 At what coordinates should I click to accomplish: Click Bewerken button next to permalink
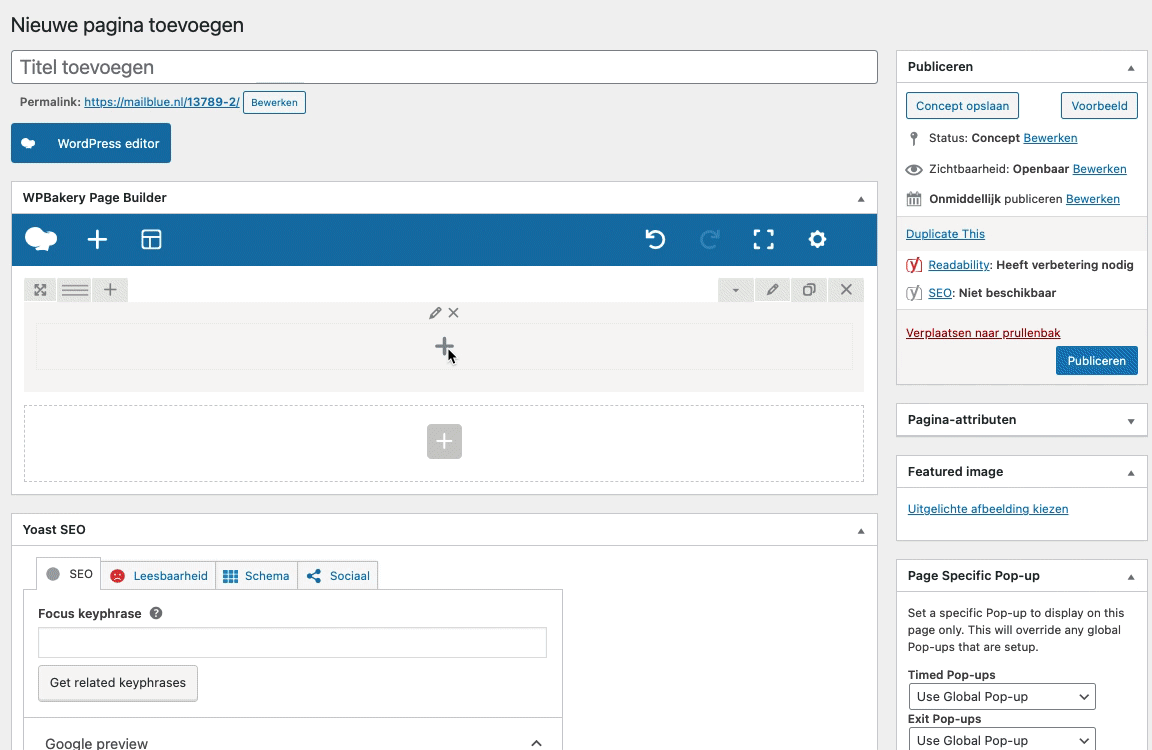coord(274,102)
